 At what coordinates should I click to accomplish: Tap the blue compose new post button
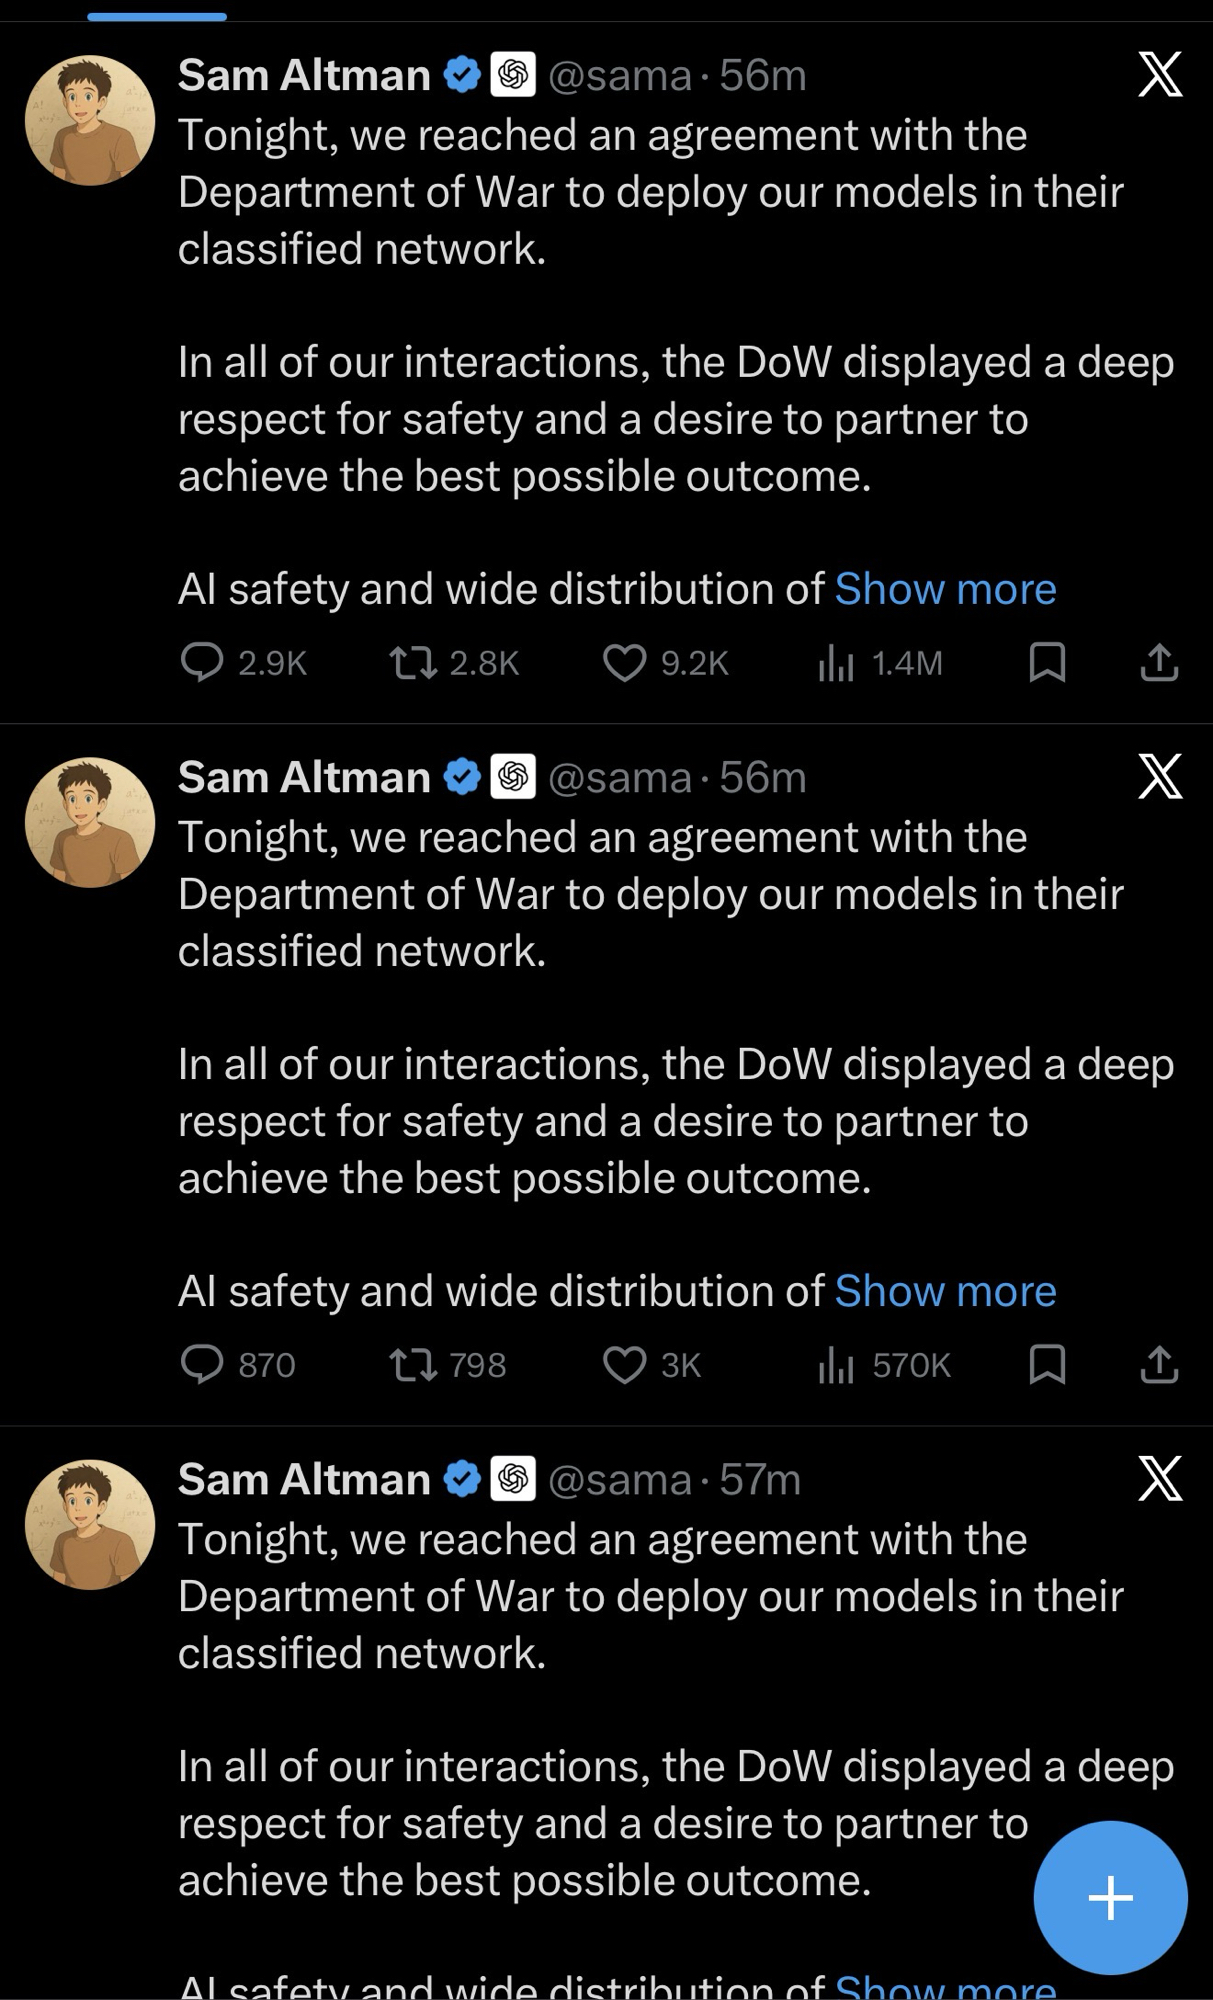[x=1110, y=1897]
